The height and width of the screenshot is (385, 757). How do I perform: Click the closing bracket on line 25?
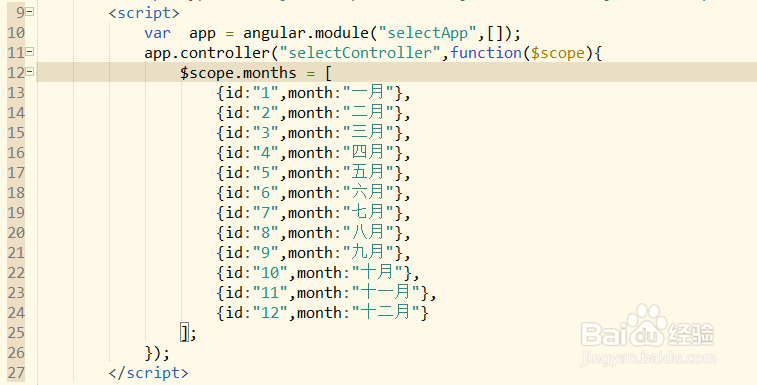coord(184,333)
